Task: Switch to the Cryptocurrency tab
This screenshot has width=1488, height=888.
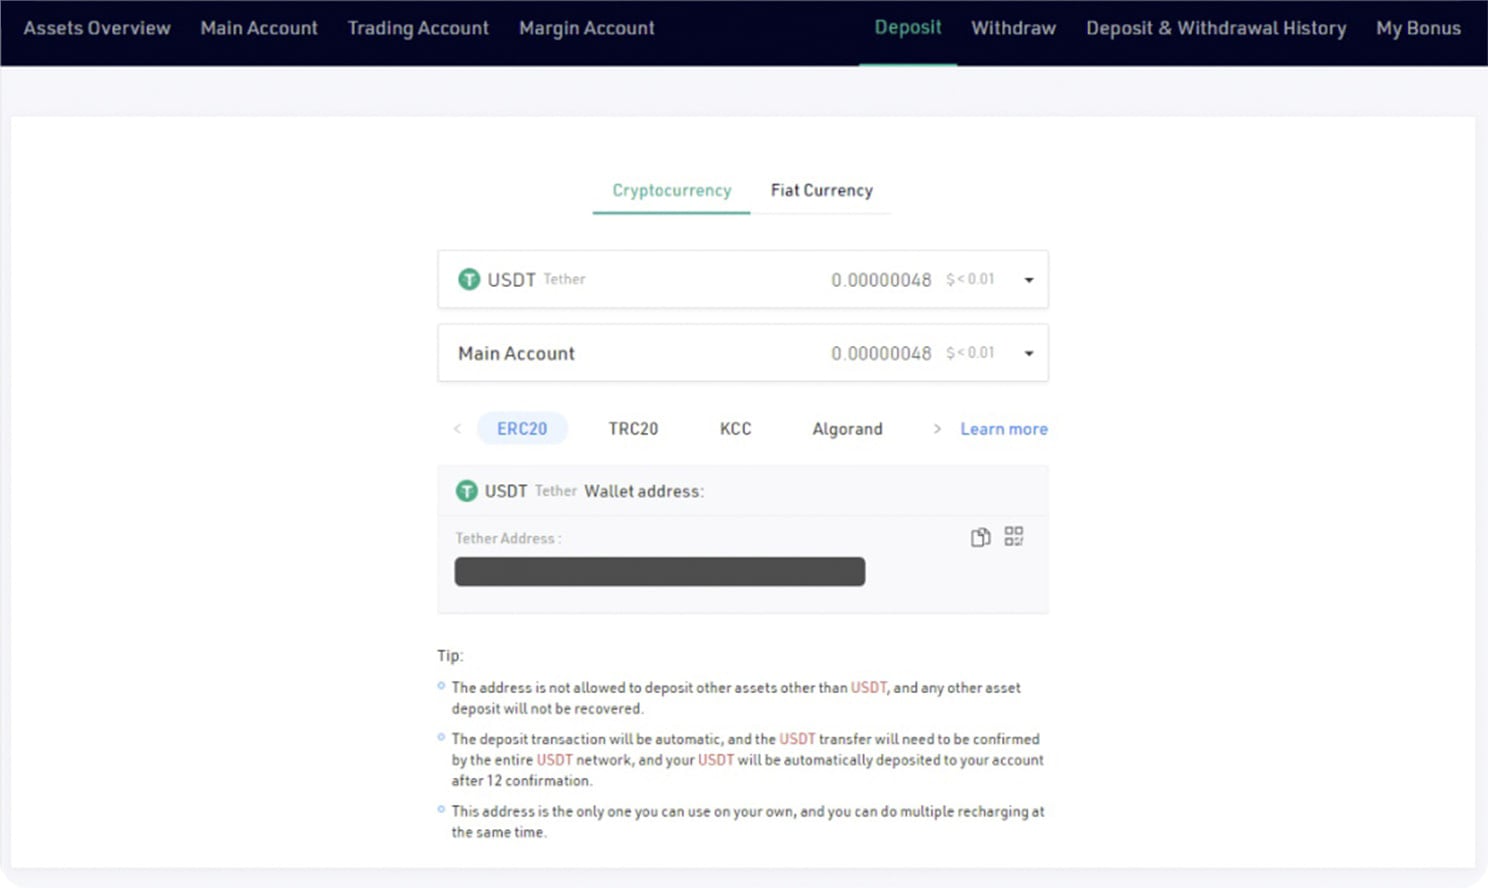Action: 671,190
